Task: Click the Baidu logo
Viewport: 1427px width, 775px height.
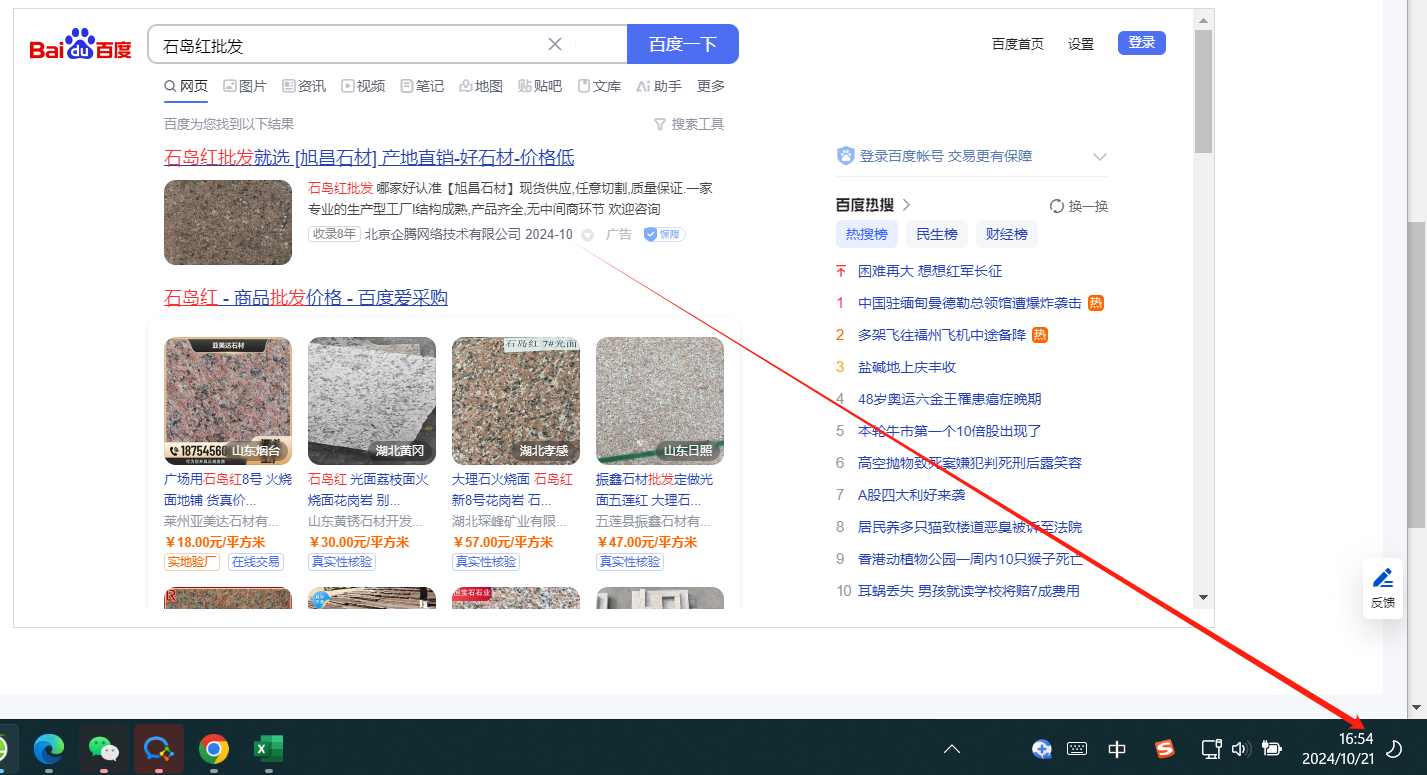Action: pos(80,46)
